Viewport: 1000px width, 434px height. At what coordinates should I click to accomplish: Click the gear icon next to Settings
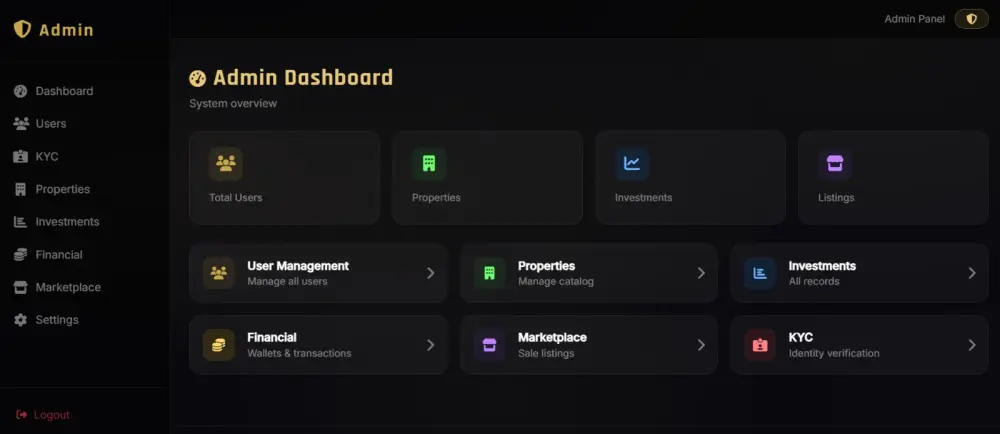click(20, 320)
